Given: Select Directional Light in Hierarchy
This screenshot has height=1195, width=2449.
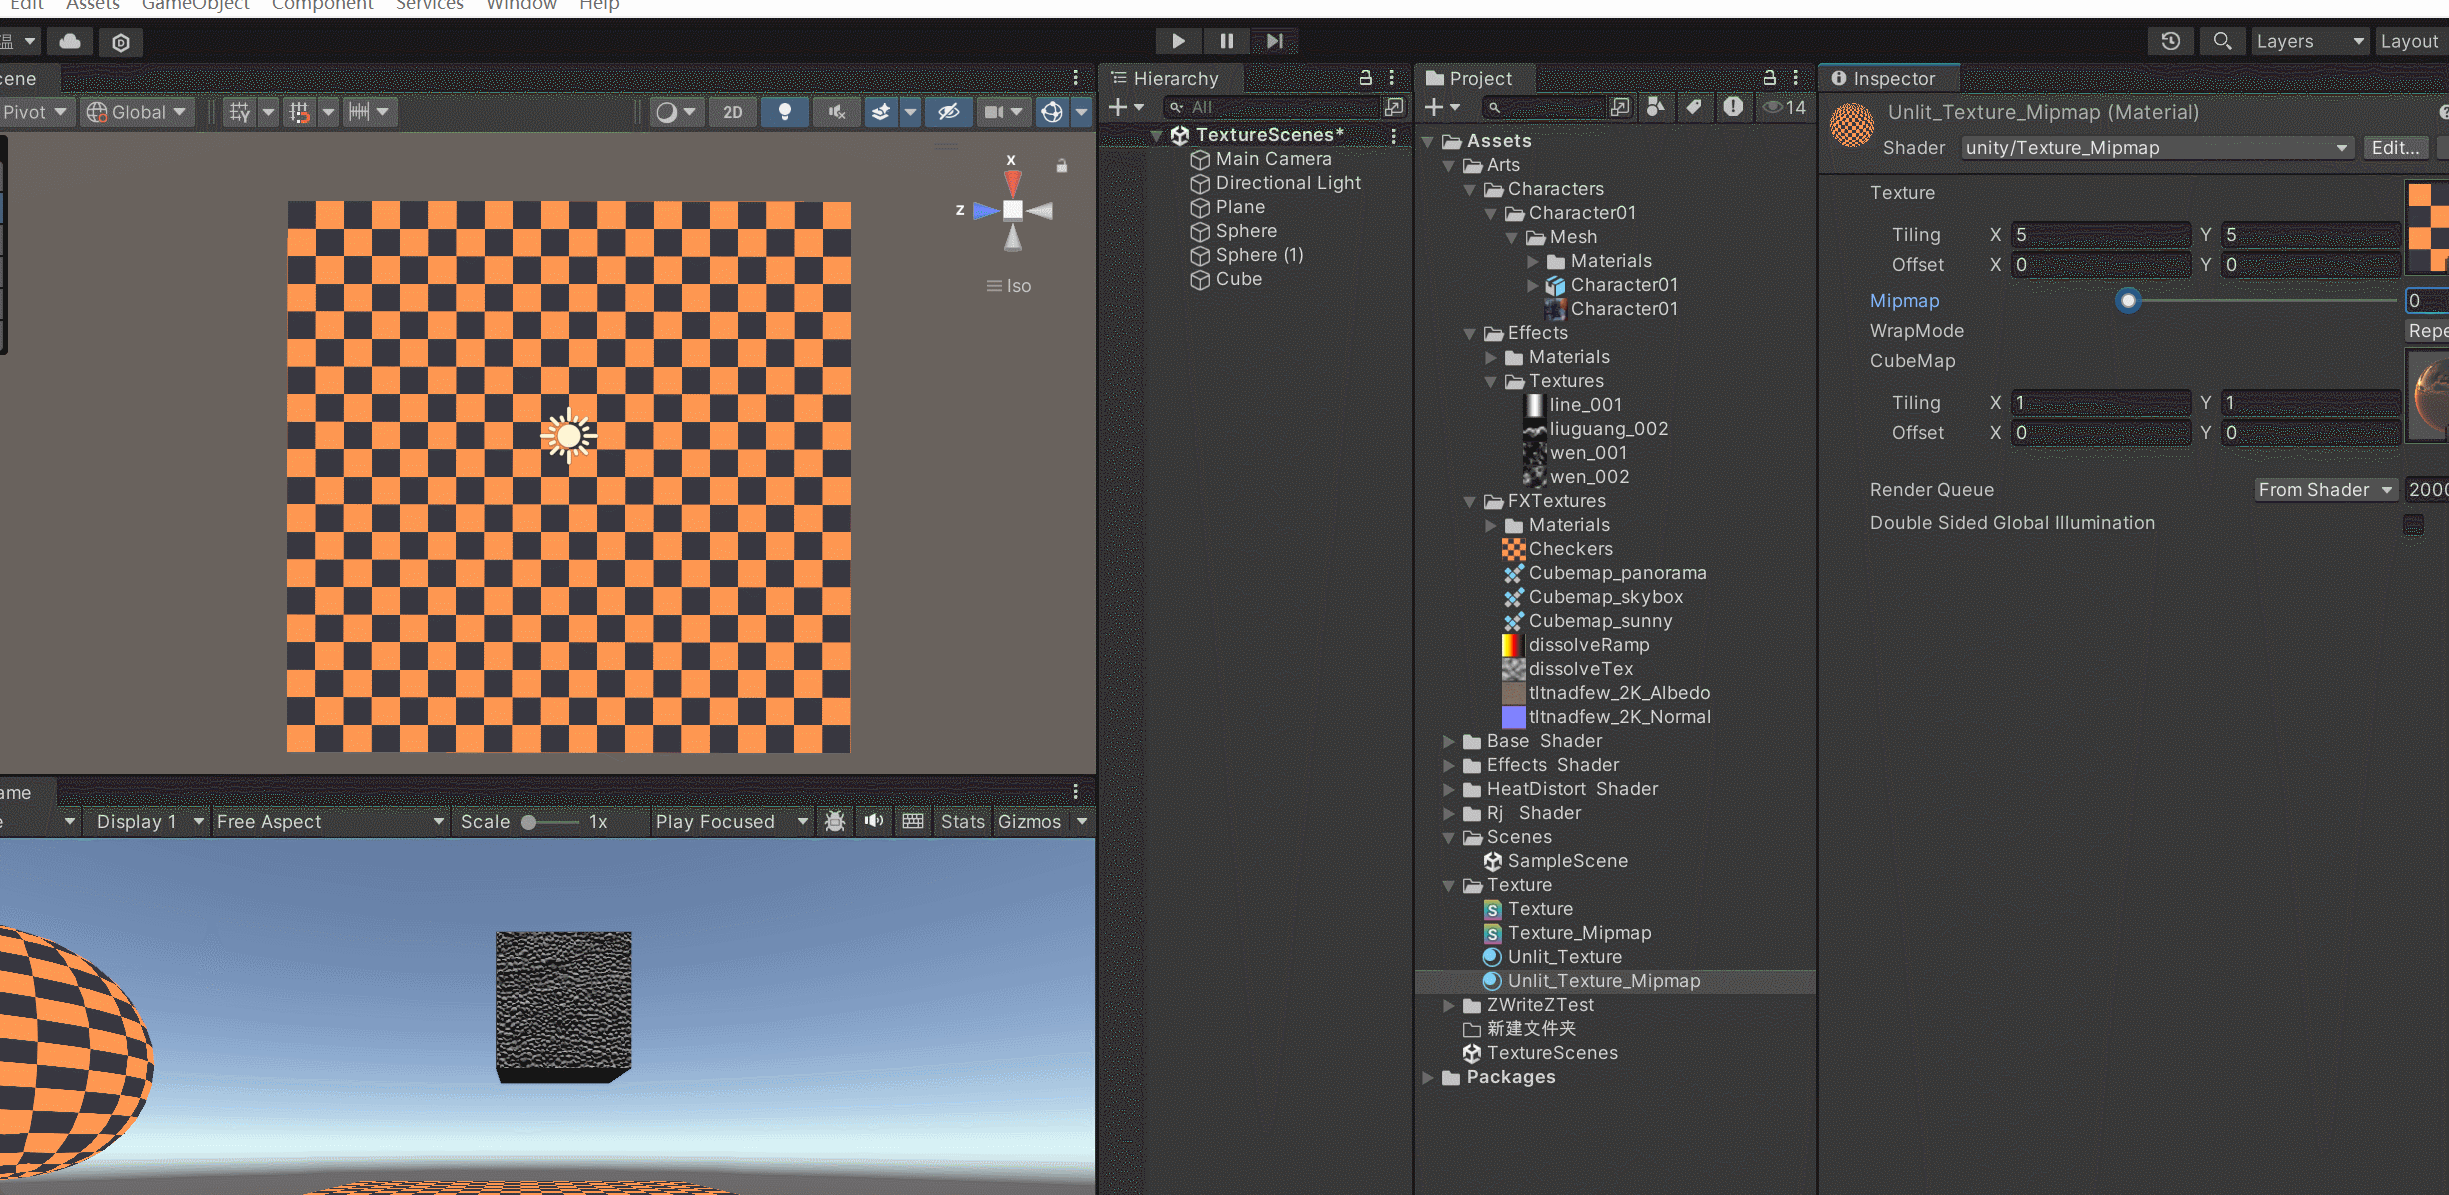Looking at the screenshot, I should click(x=1287, y=183).
